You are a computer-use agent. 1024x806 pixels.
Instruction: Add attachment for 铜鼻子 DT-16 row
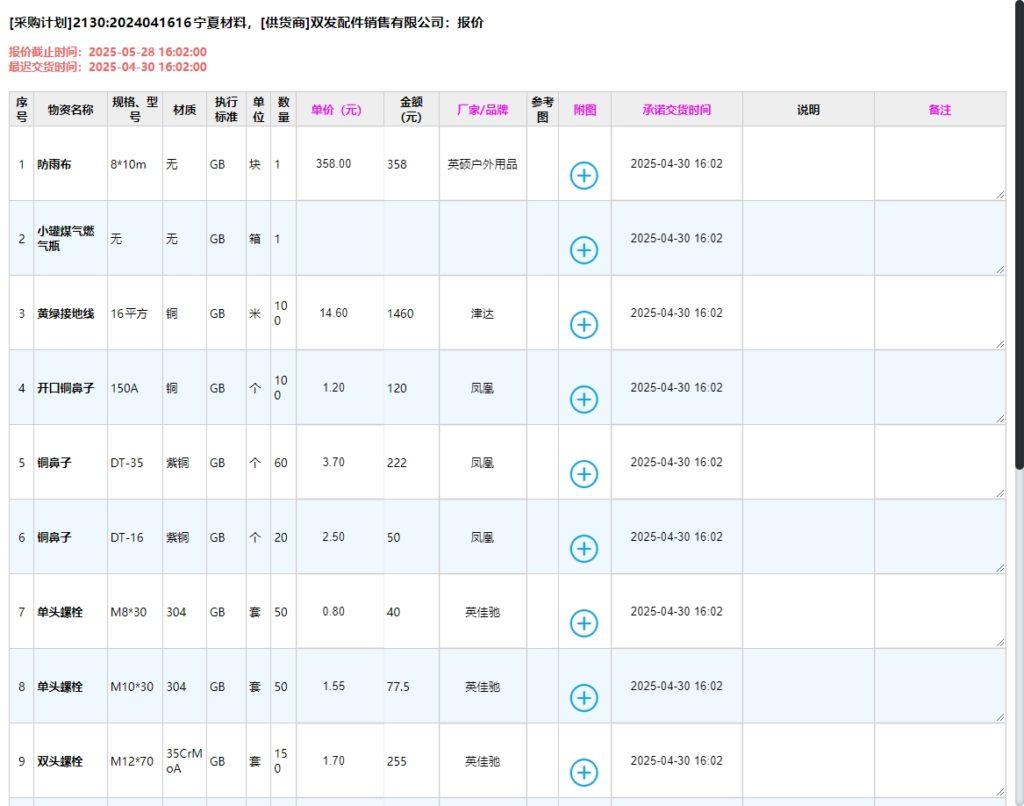click(x=584, y=548)
